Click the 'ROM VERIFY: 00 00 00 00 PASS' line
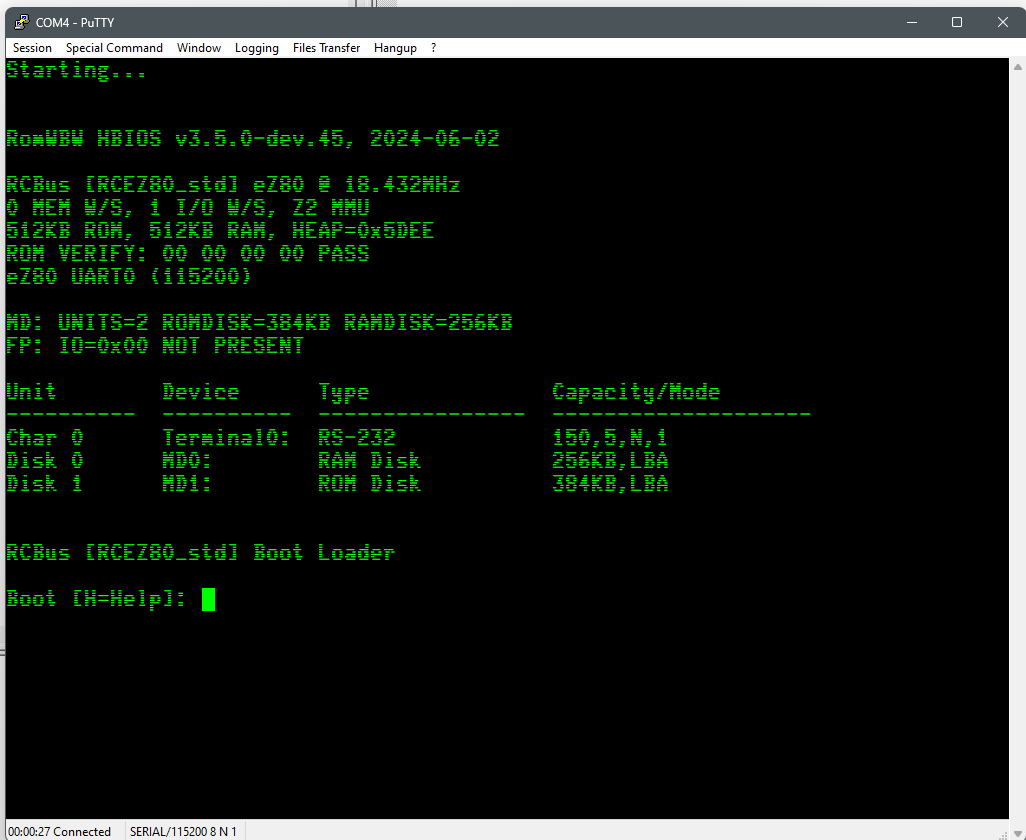This screenshot has width=1026, height=840. [x=188, y=254]
